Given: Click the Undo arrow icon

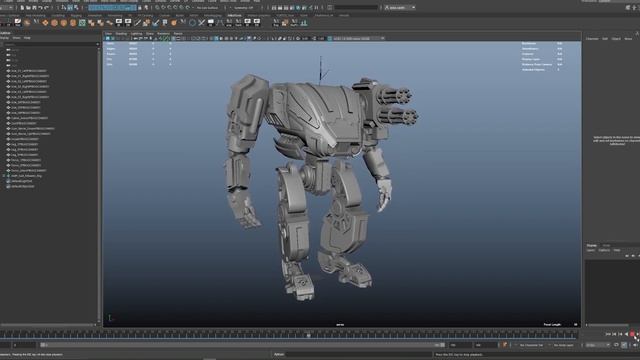Looking at the screenshot, I should pyautogui.click(x=40, y=7).
